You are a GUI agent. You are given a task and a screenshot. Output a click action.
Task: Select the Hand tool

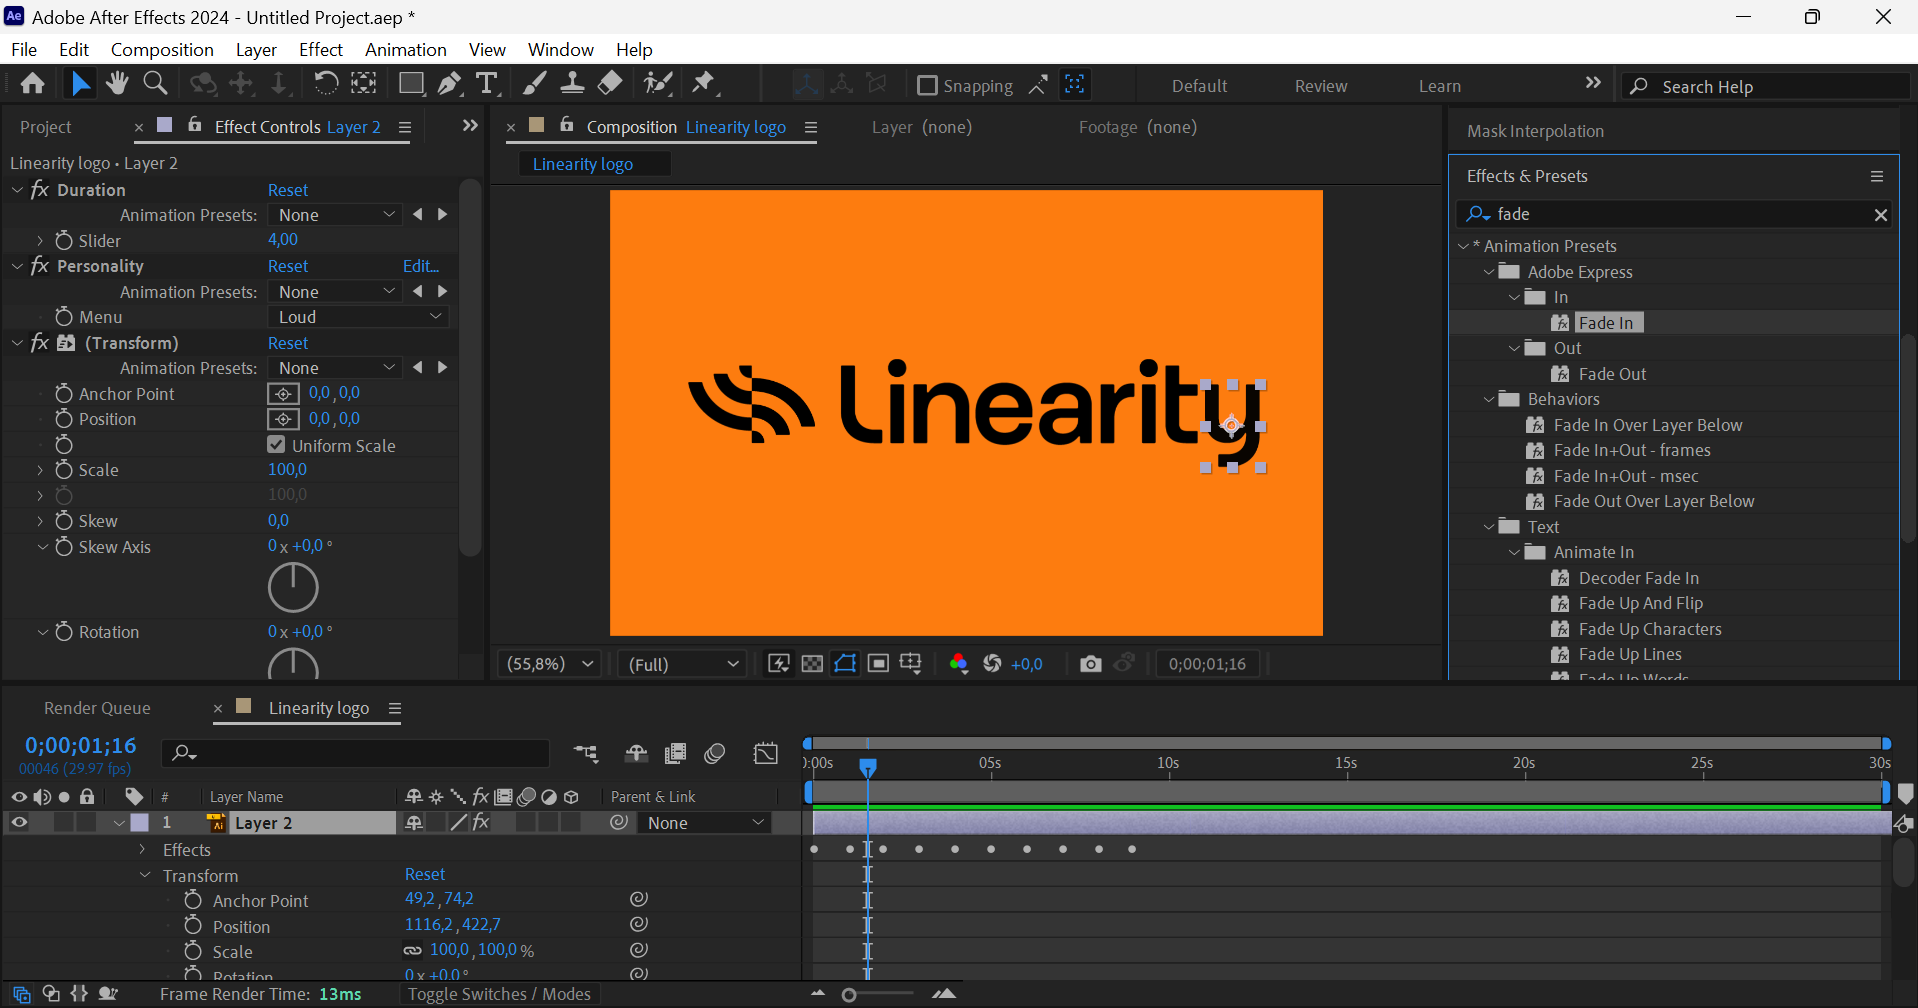coord(117,84)
